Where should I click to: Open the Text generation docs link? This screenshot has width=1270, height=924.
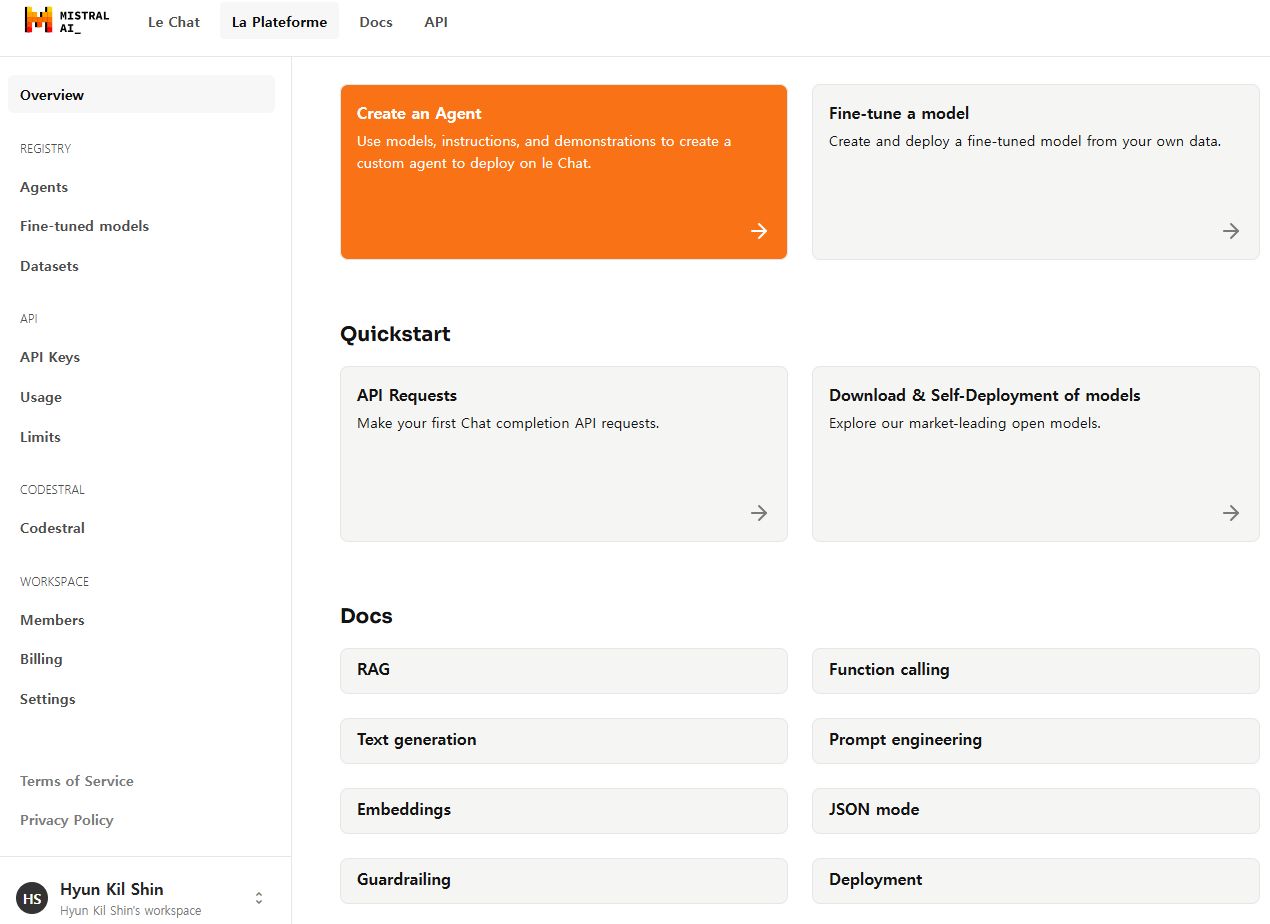tap(564, 741)
